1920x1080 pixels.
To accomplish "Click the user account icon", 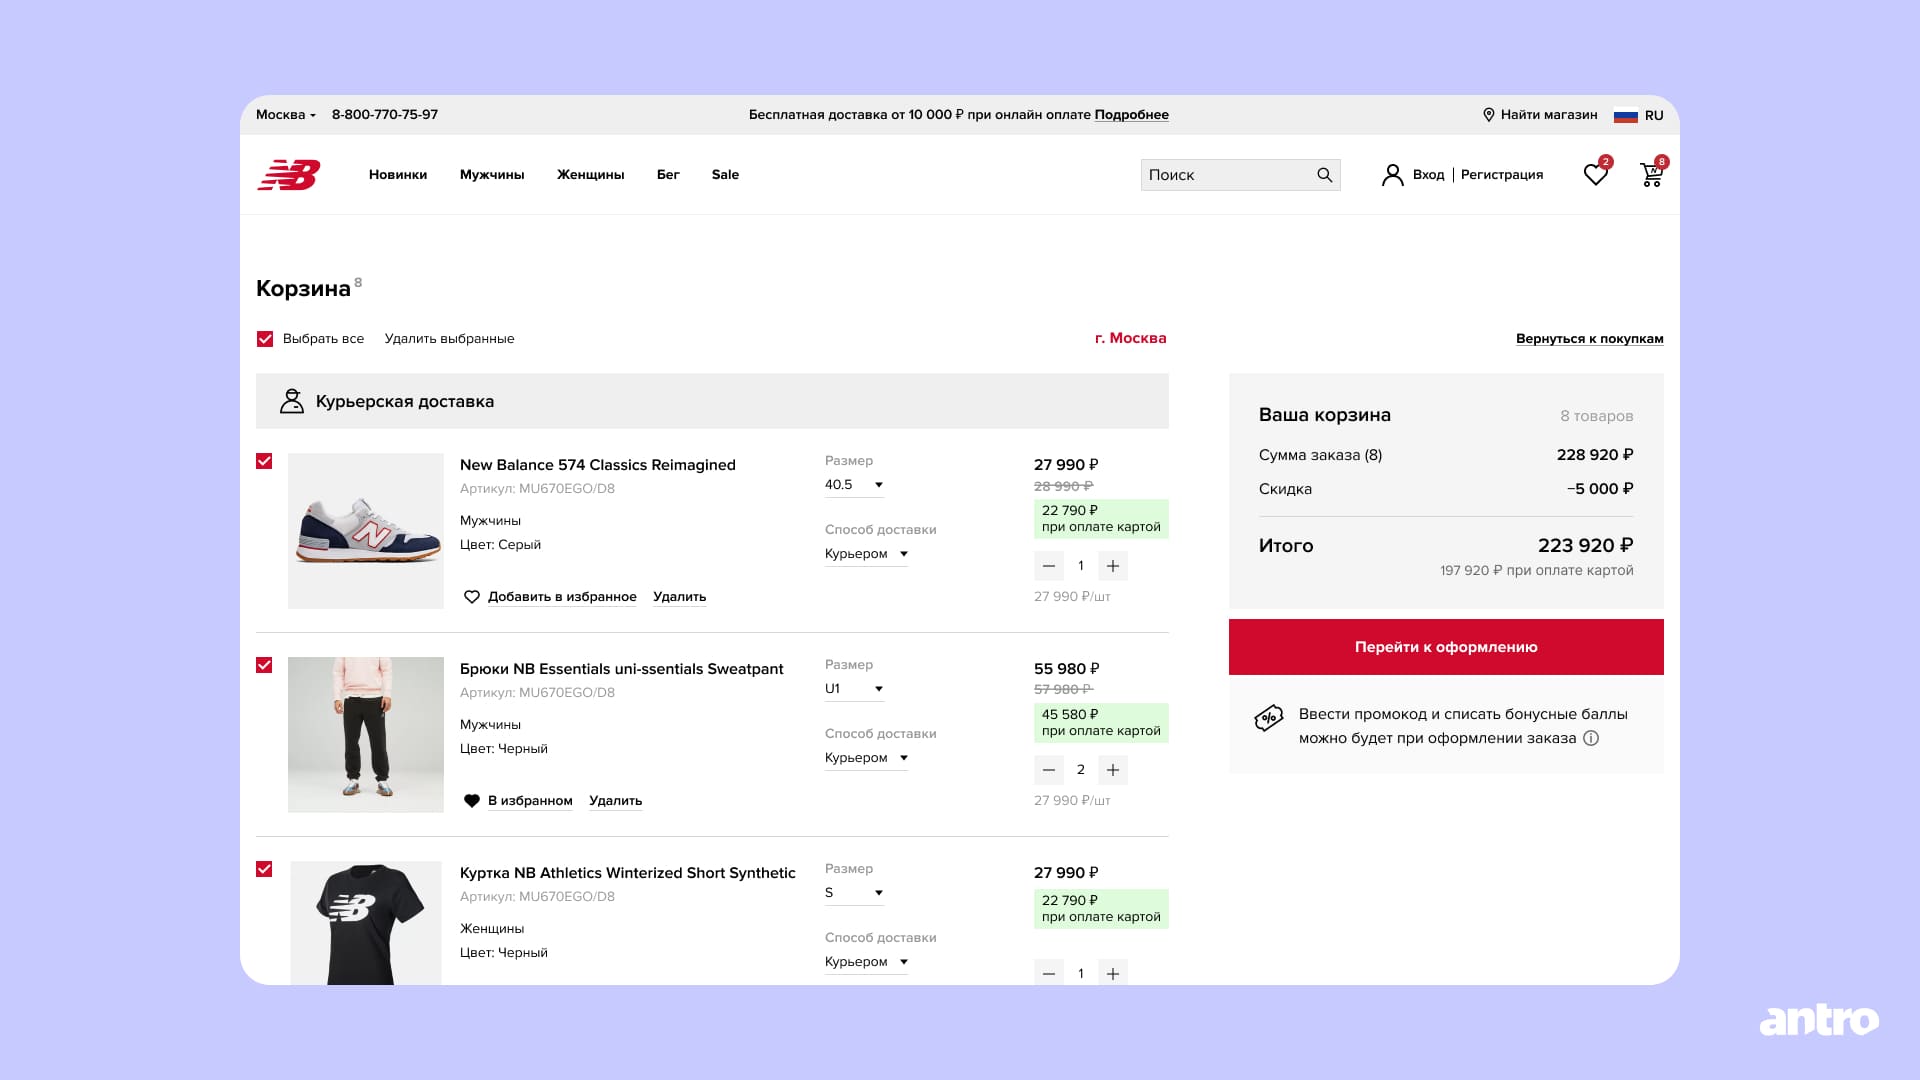I will coord(1392,175).
